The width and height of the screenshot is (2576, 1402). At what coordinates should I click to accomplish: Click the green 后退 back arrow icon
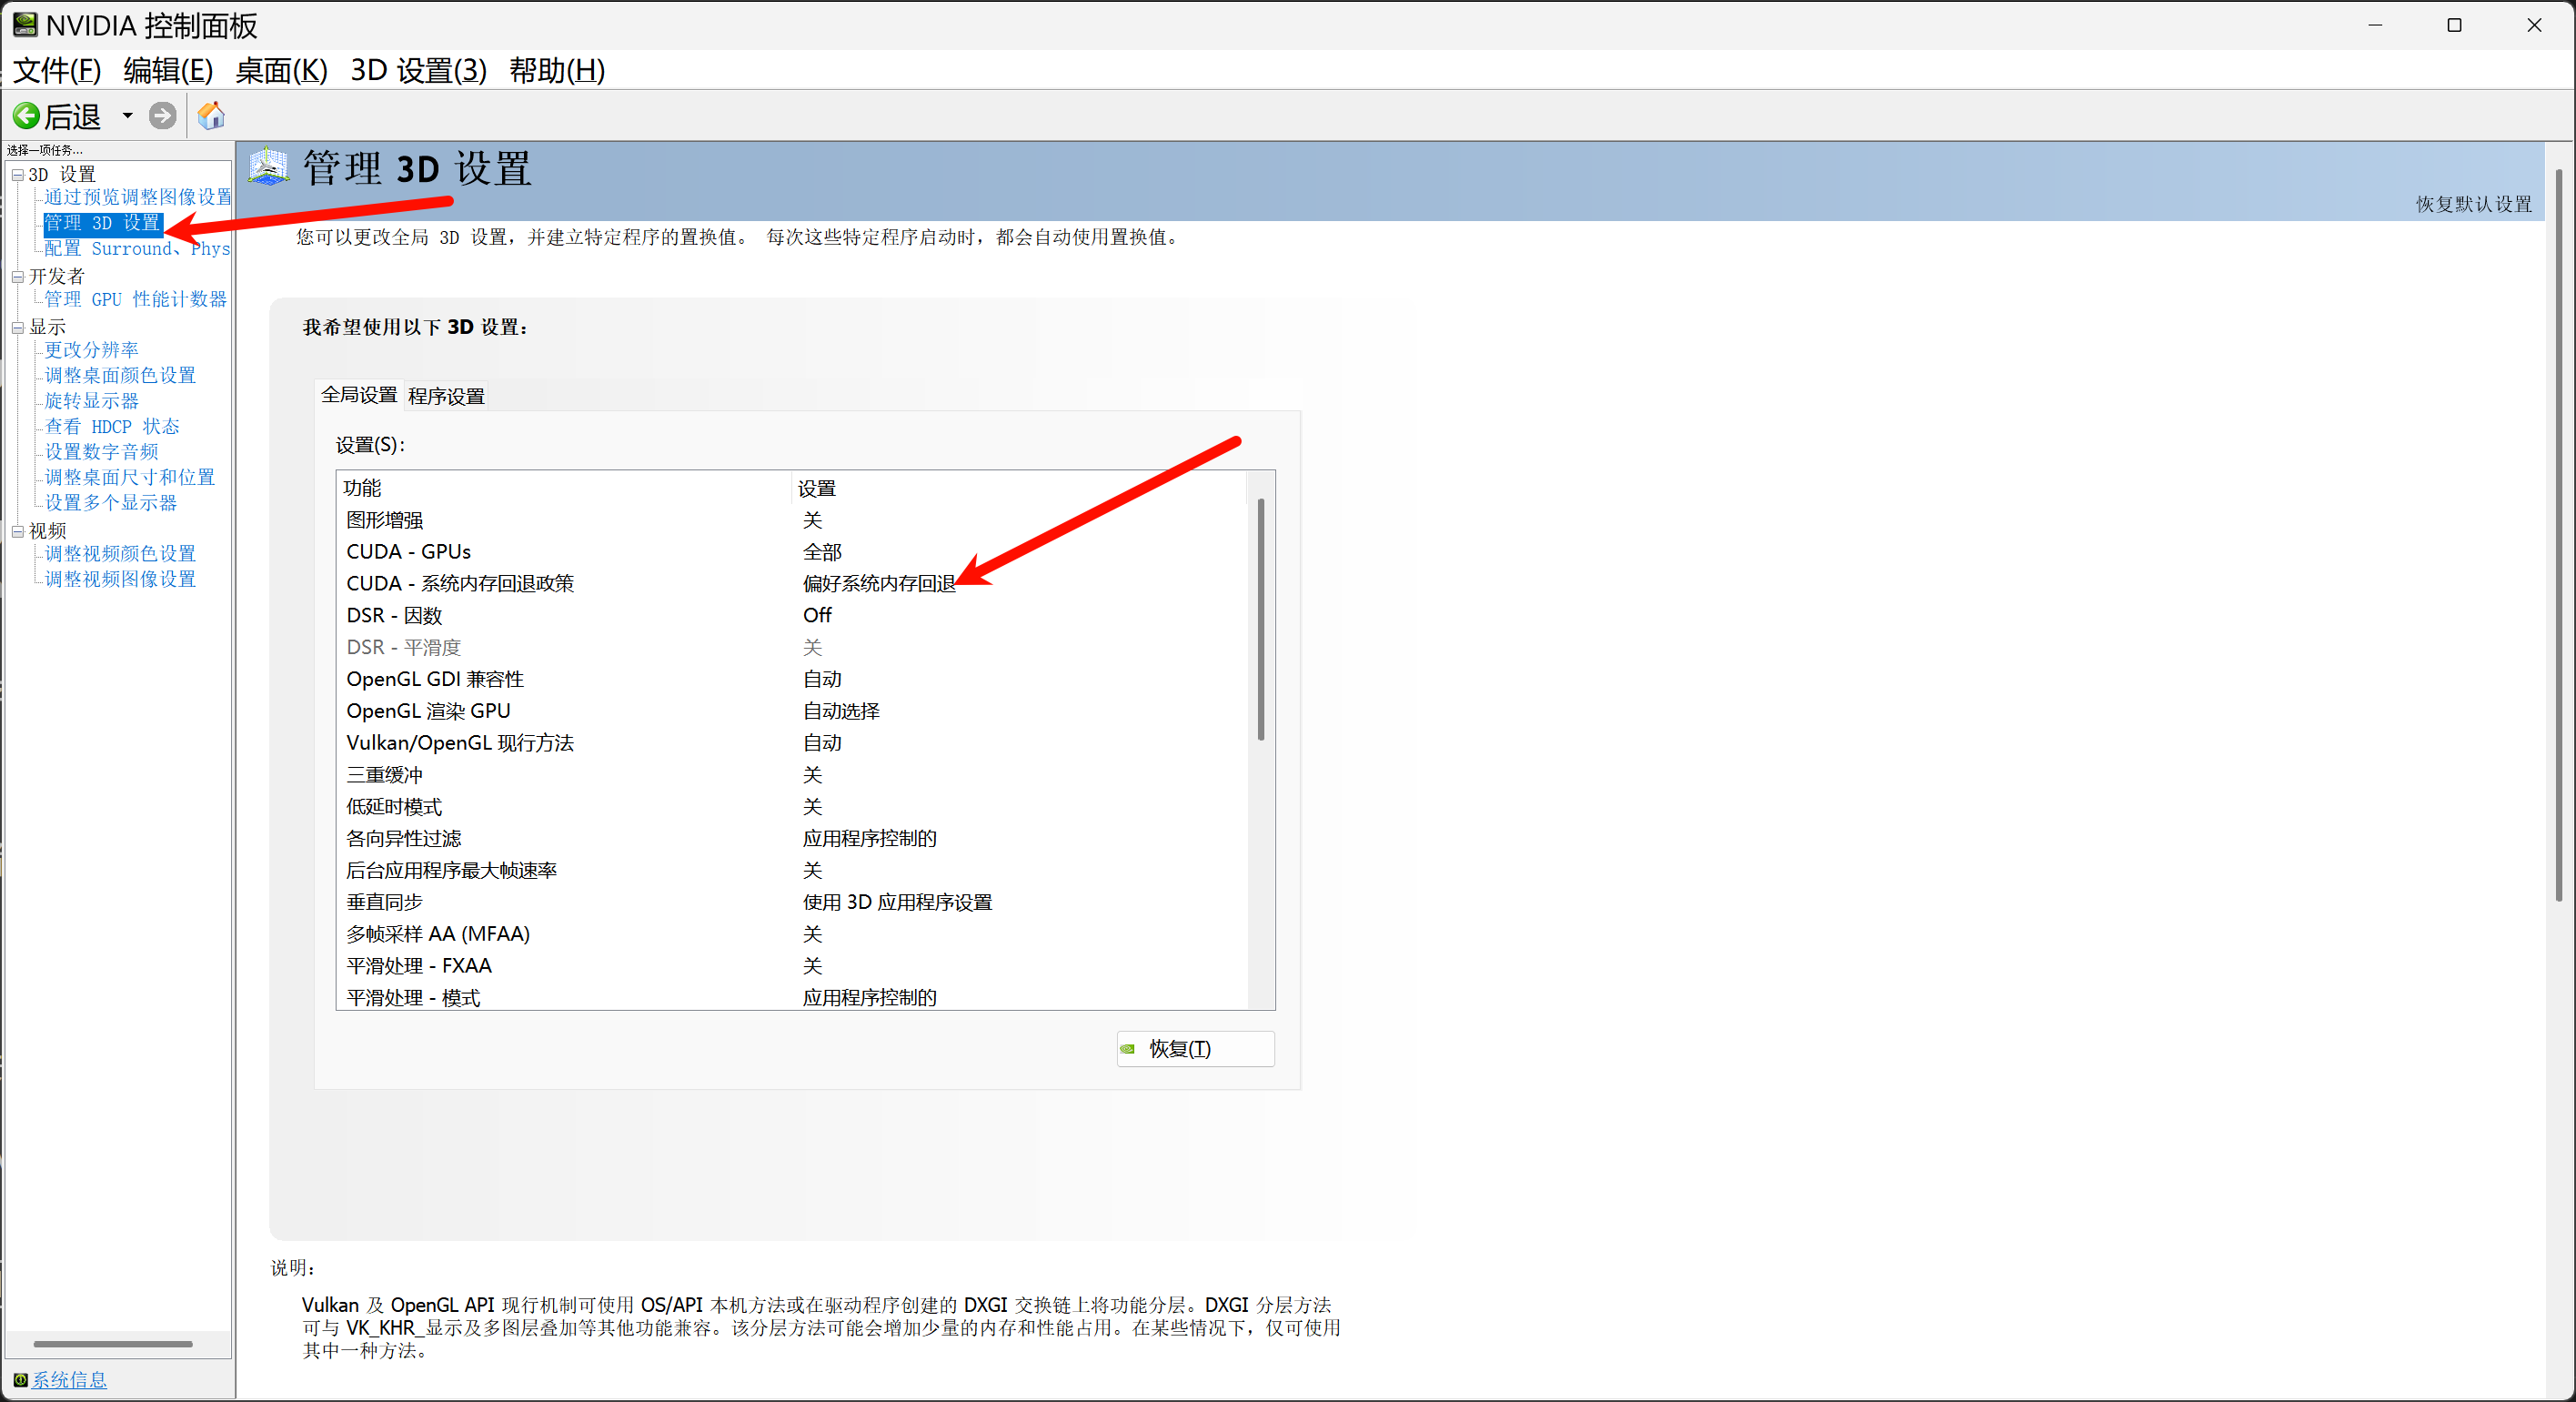tap(26, 116)
